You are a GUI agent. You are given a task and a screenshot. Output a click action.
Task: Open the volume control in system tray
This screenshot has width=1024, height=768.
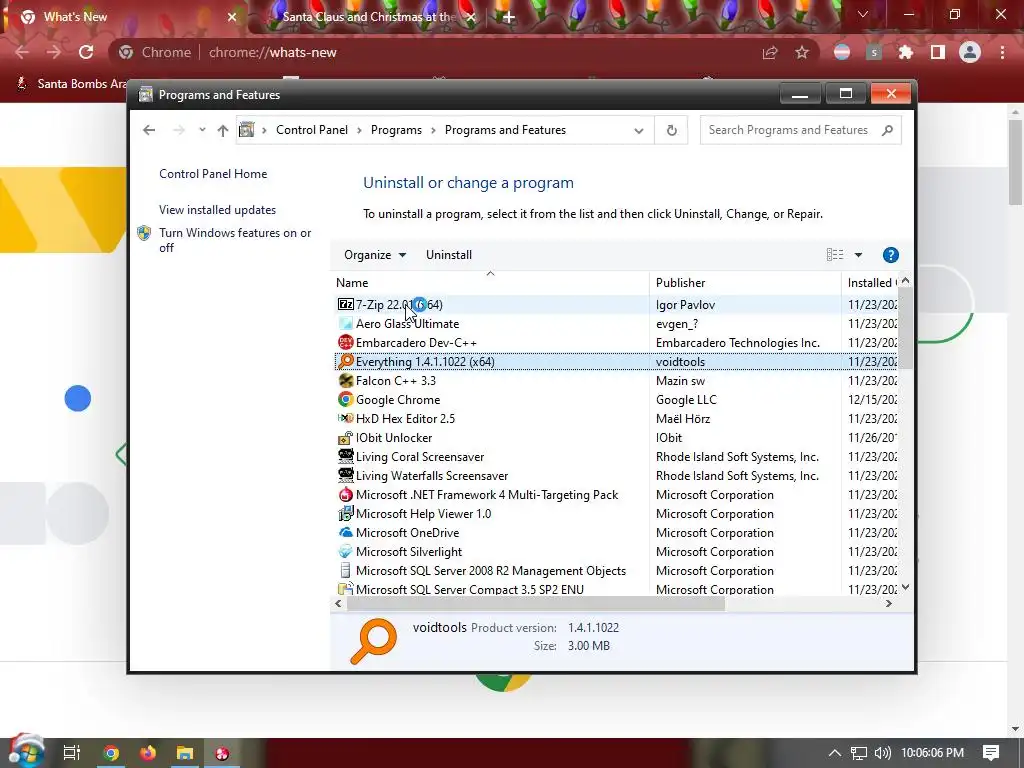tap(882, 753)
